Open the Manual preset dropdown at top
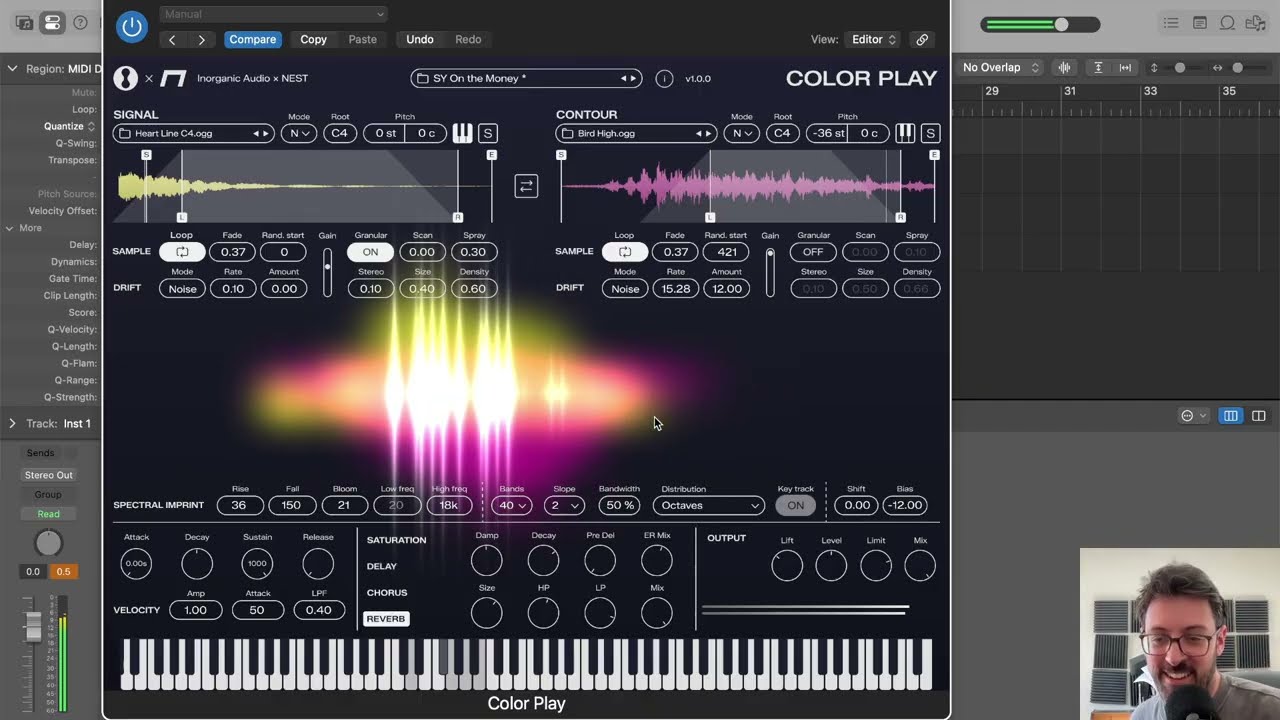Screen dimensions: 1280x720 tap(273, 14)
